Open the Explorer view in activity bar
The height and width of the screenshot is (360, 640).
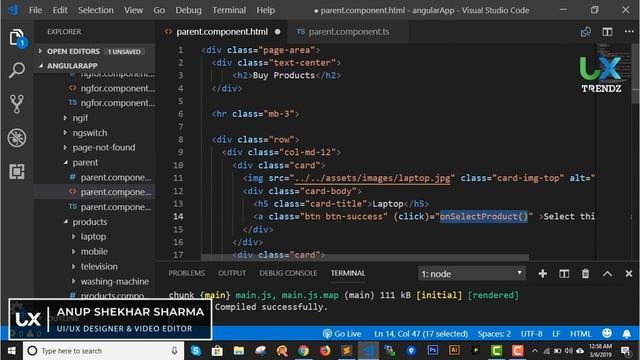point(17,38)
